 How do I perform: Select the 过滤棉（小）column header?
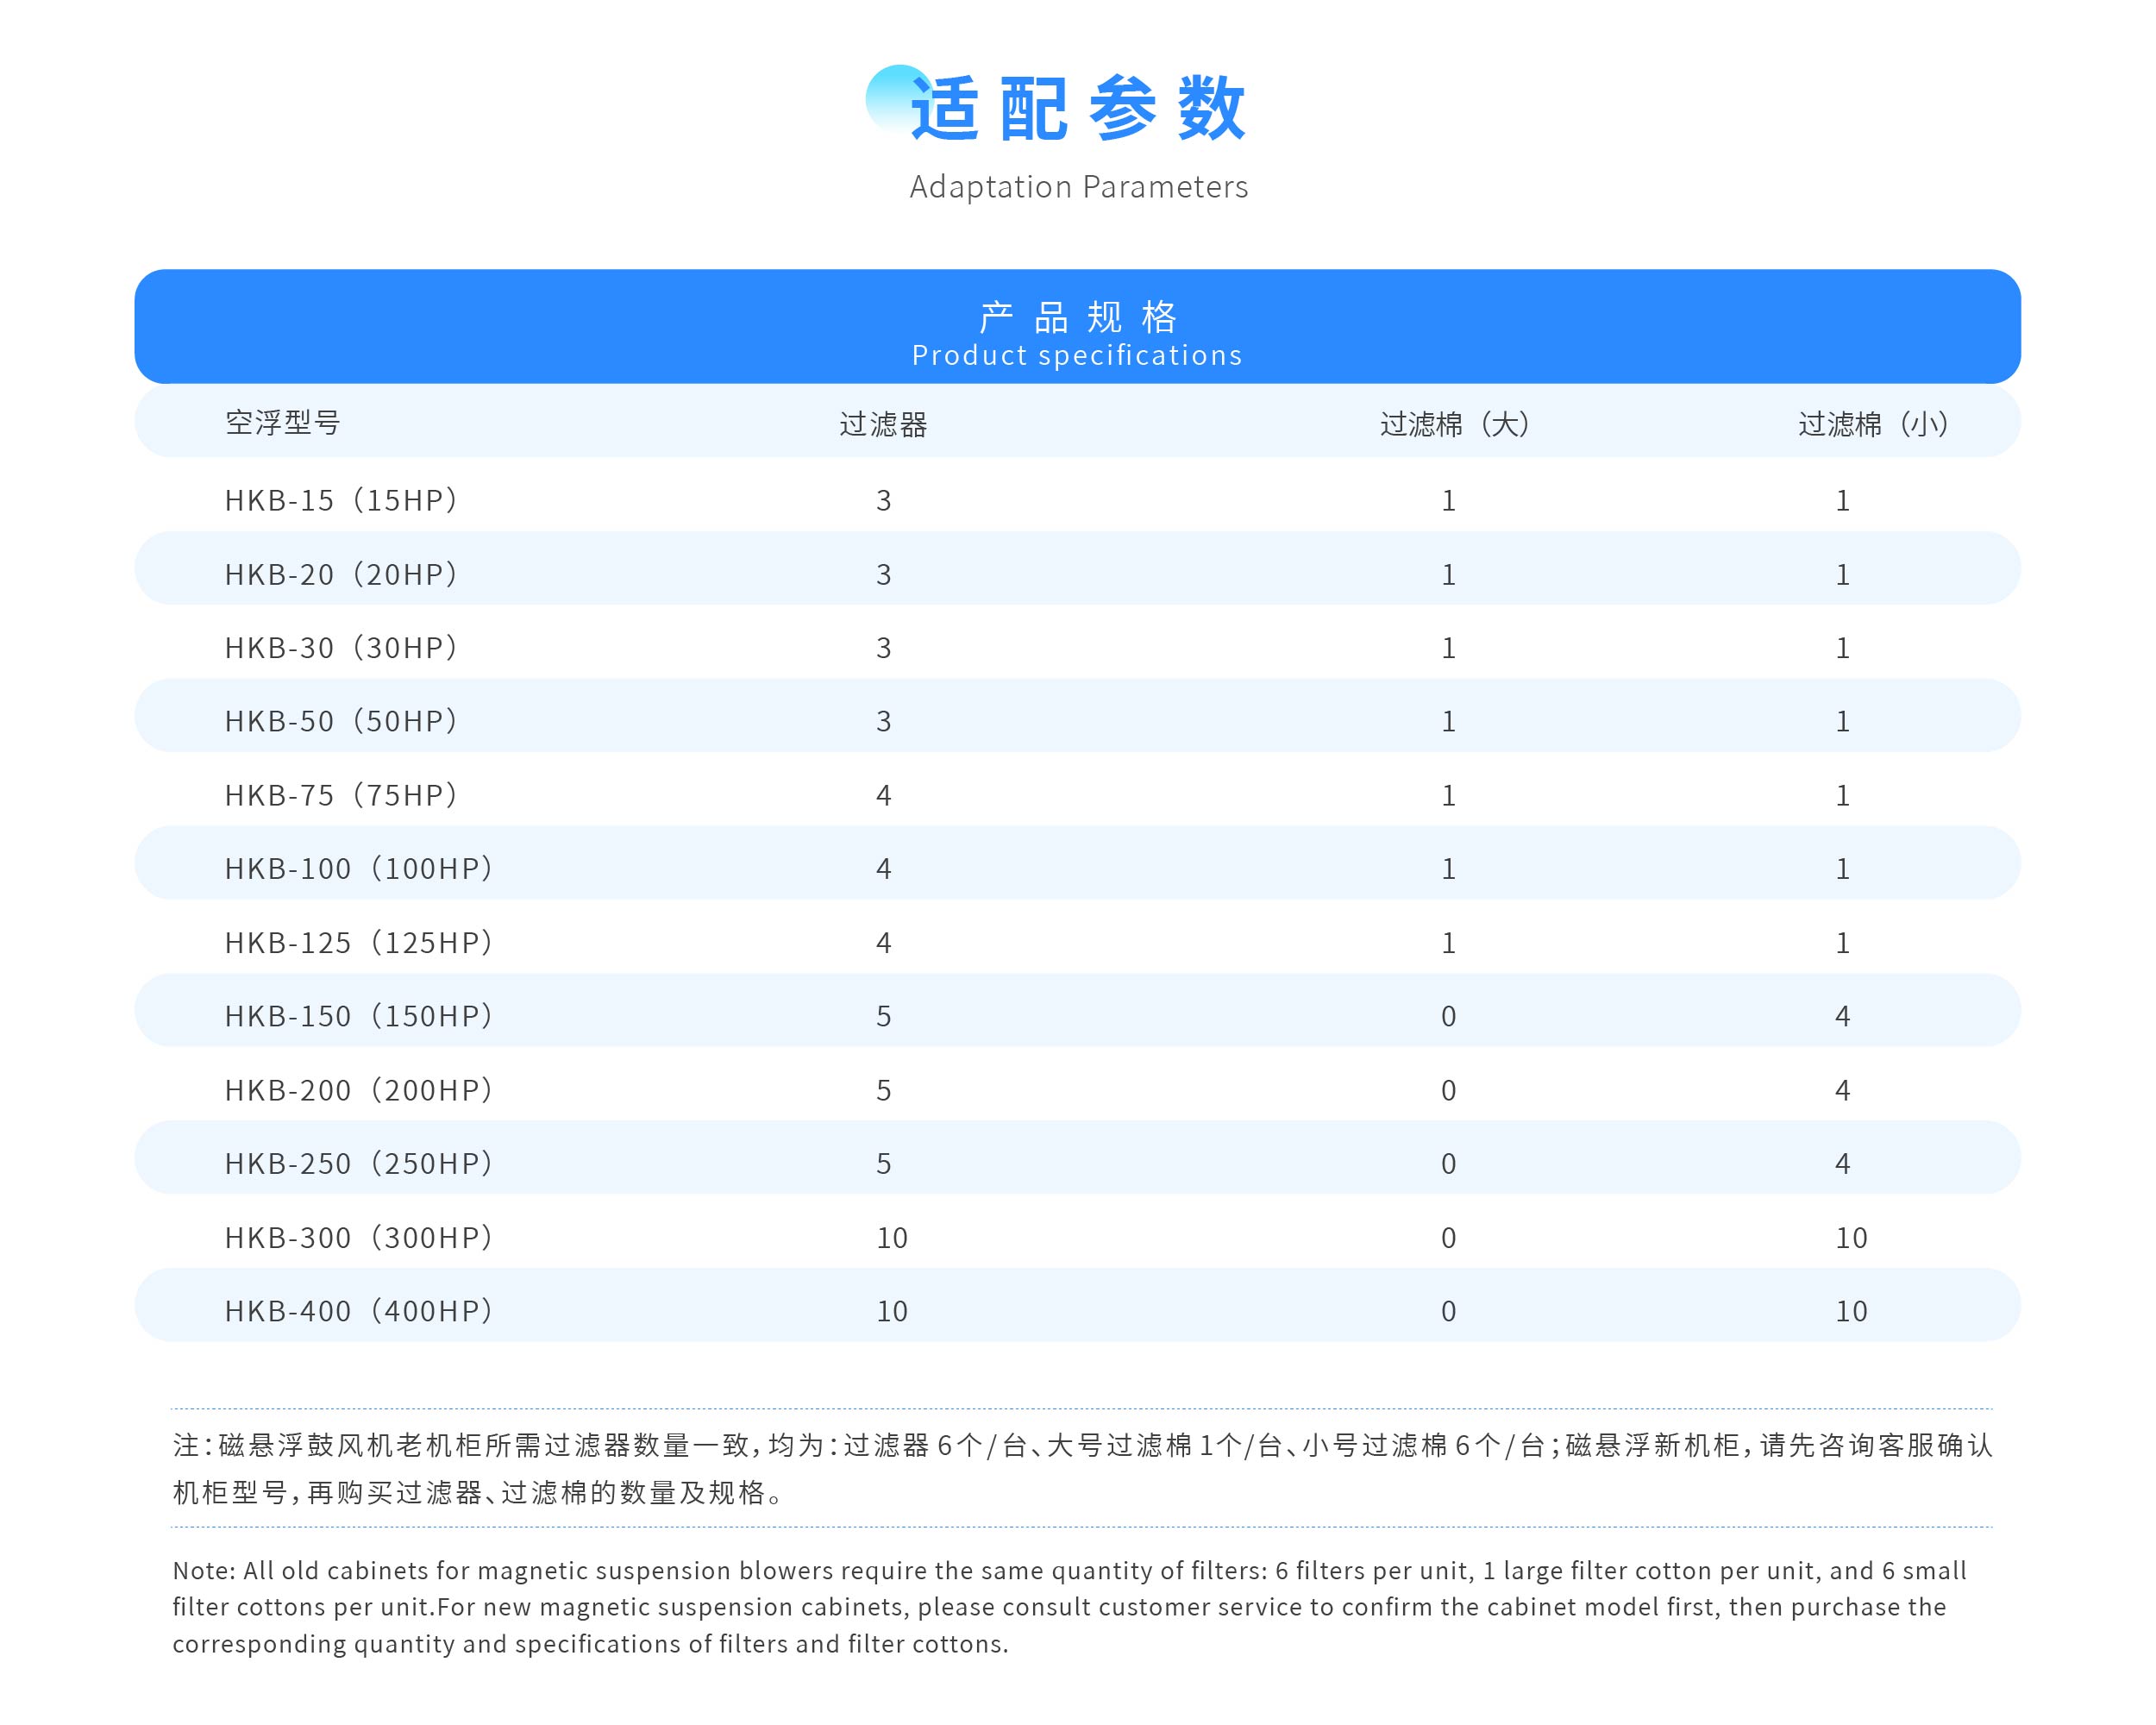coord(1873,424)
